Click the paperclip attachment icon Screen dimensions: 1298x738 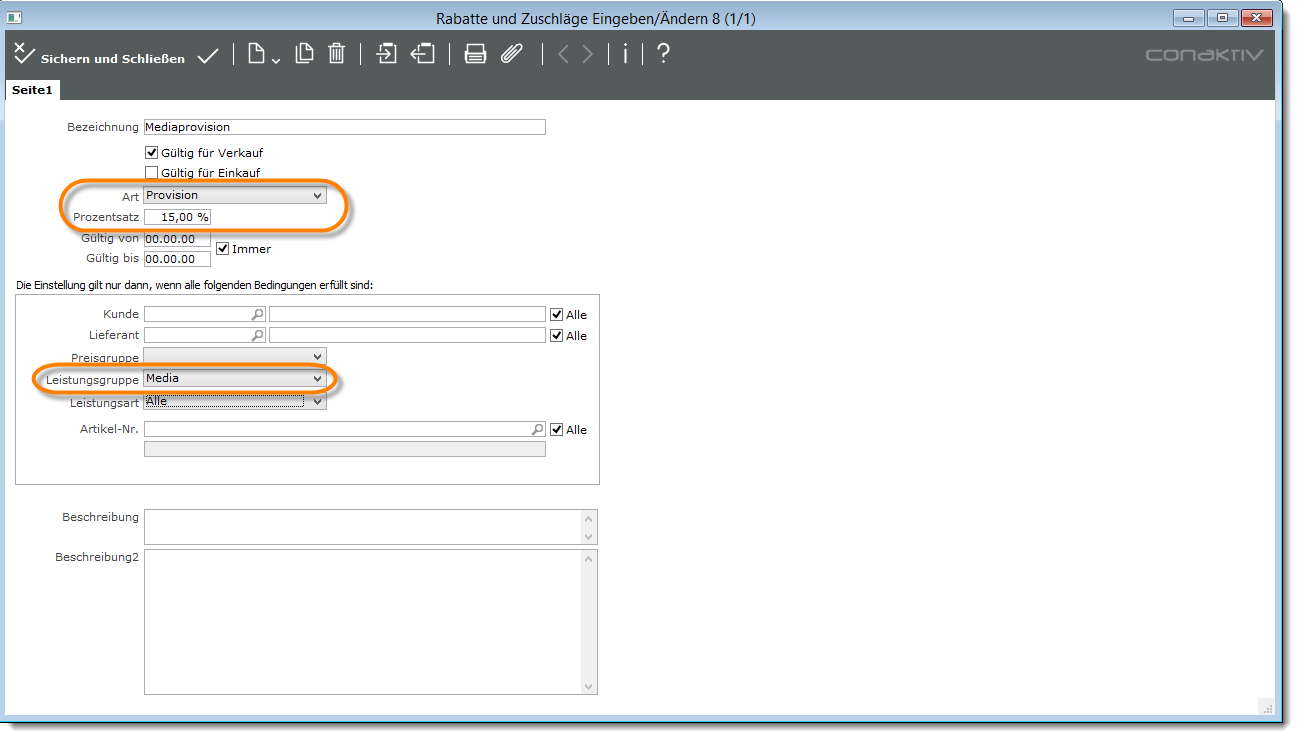[512, 55]
